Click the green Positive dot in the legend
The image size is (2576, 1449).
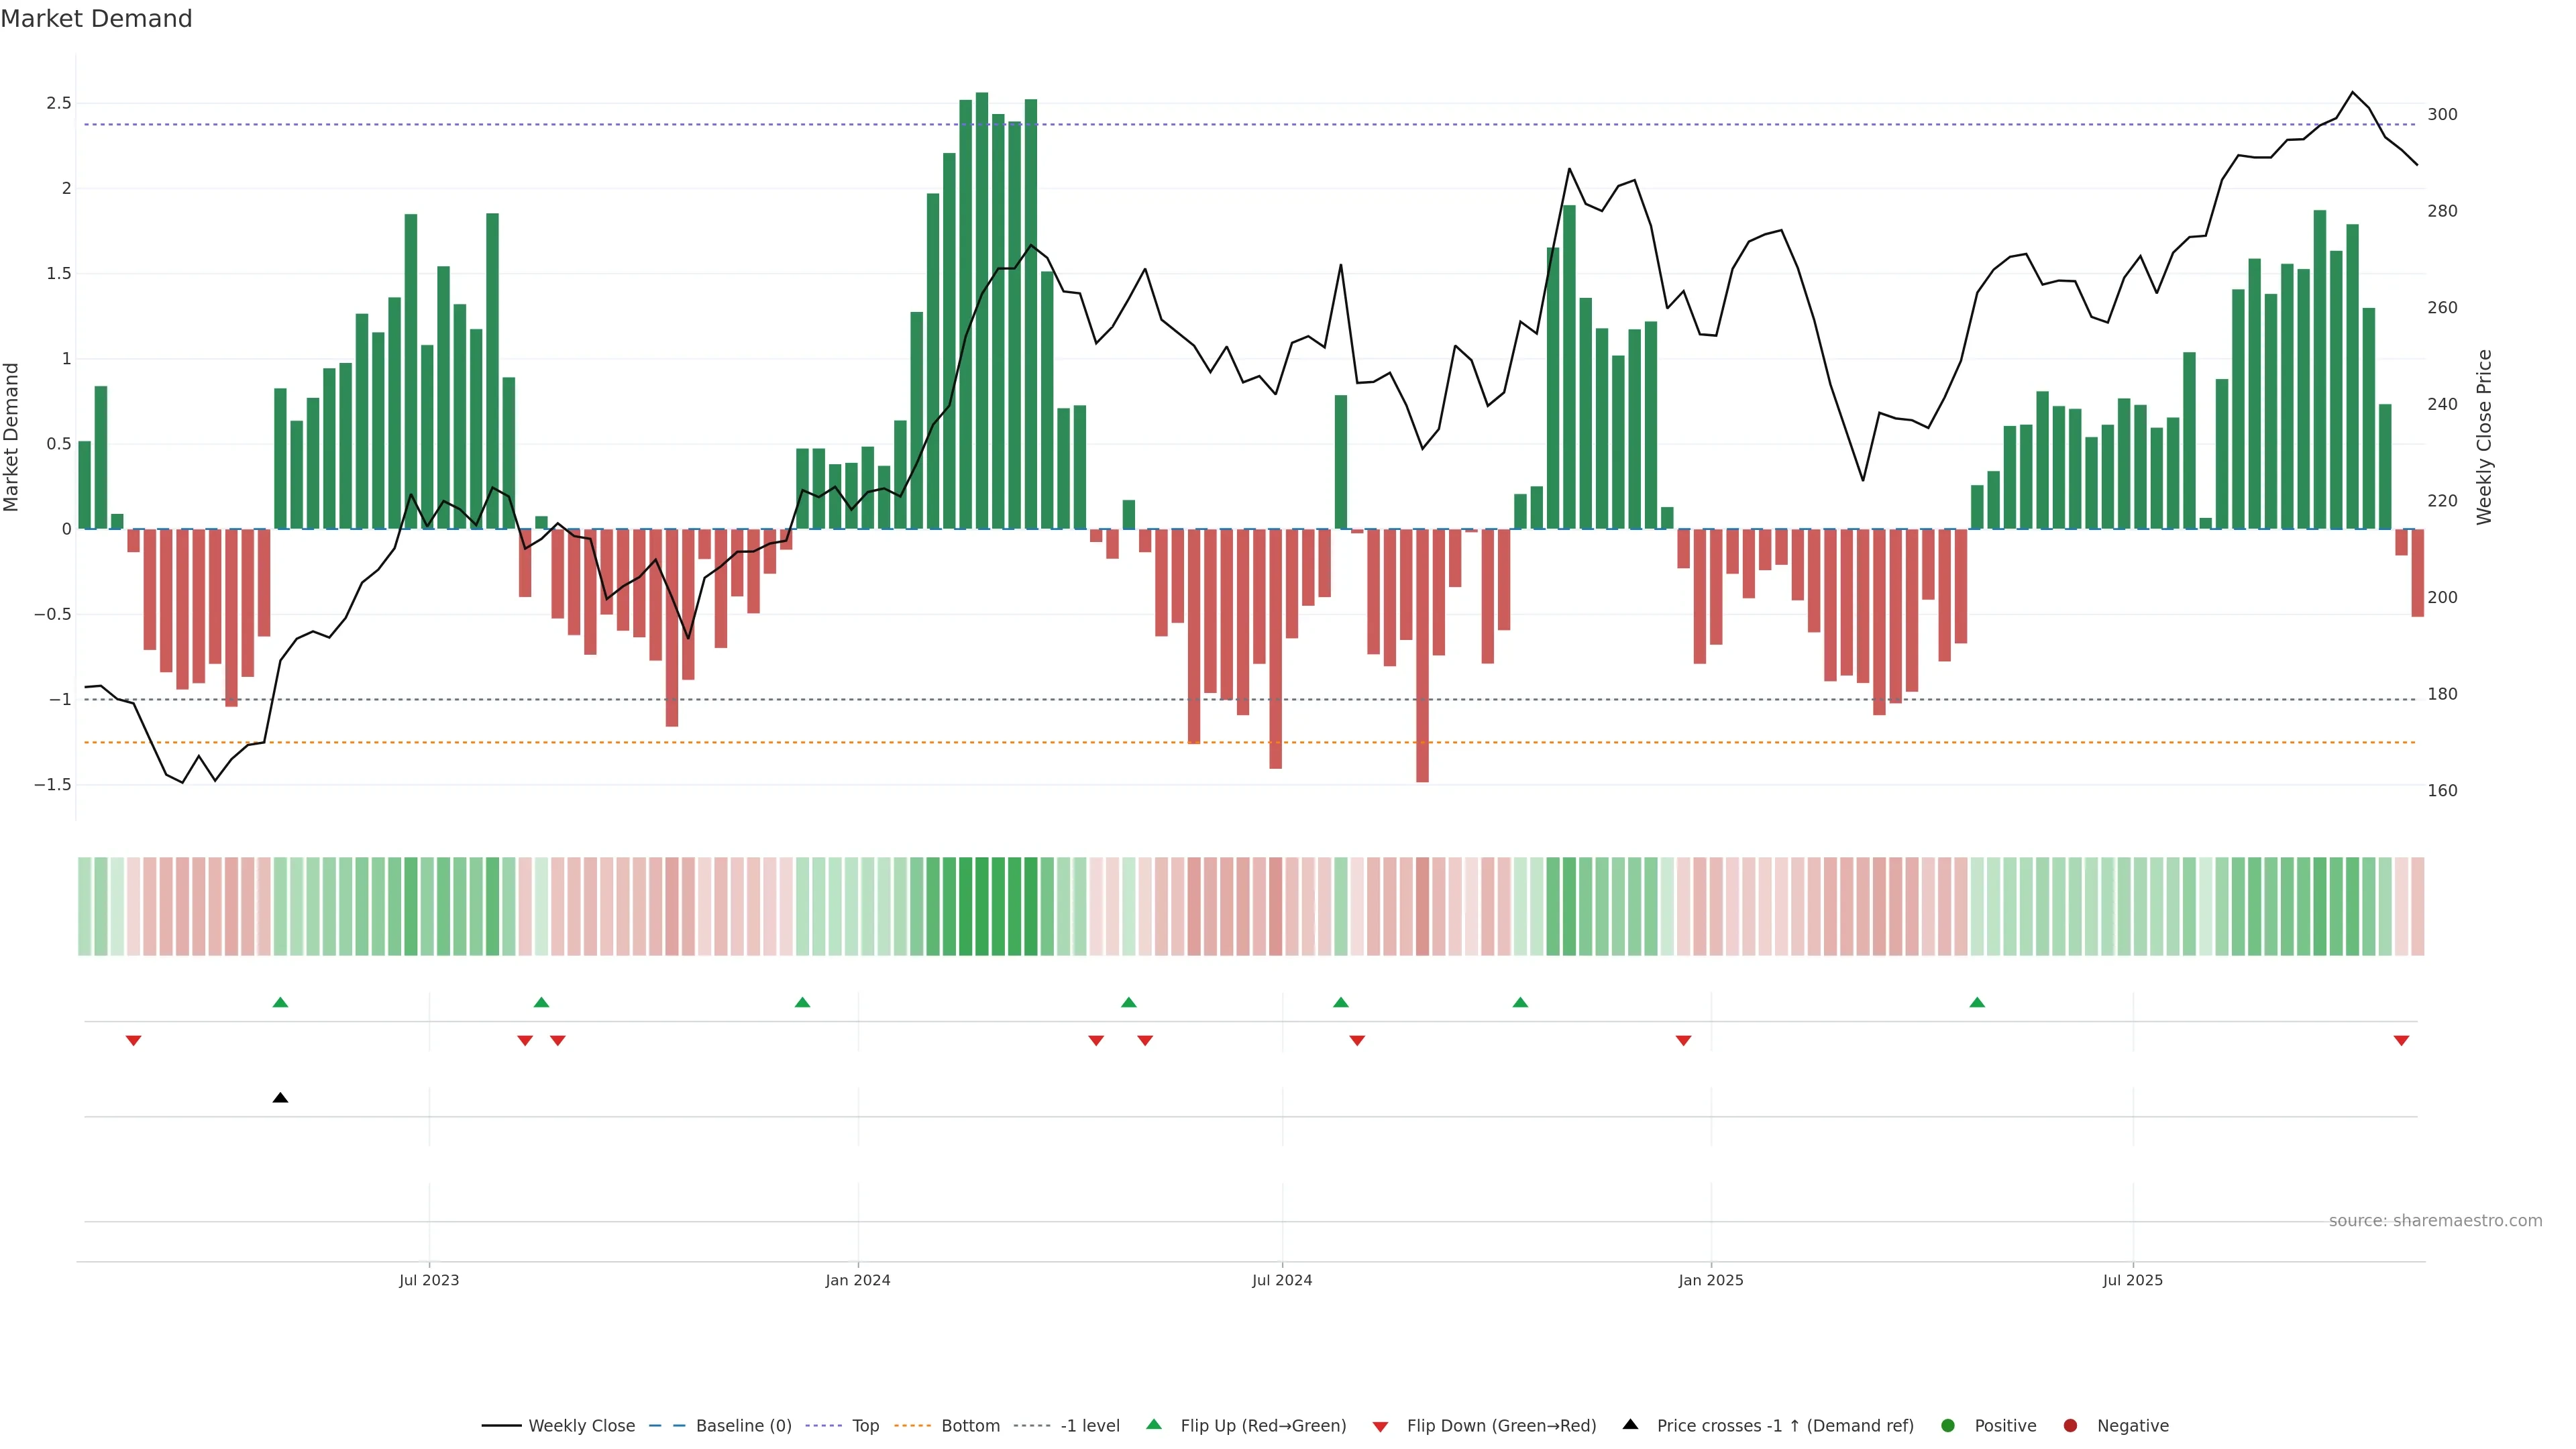[x=1947, y=1426]
